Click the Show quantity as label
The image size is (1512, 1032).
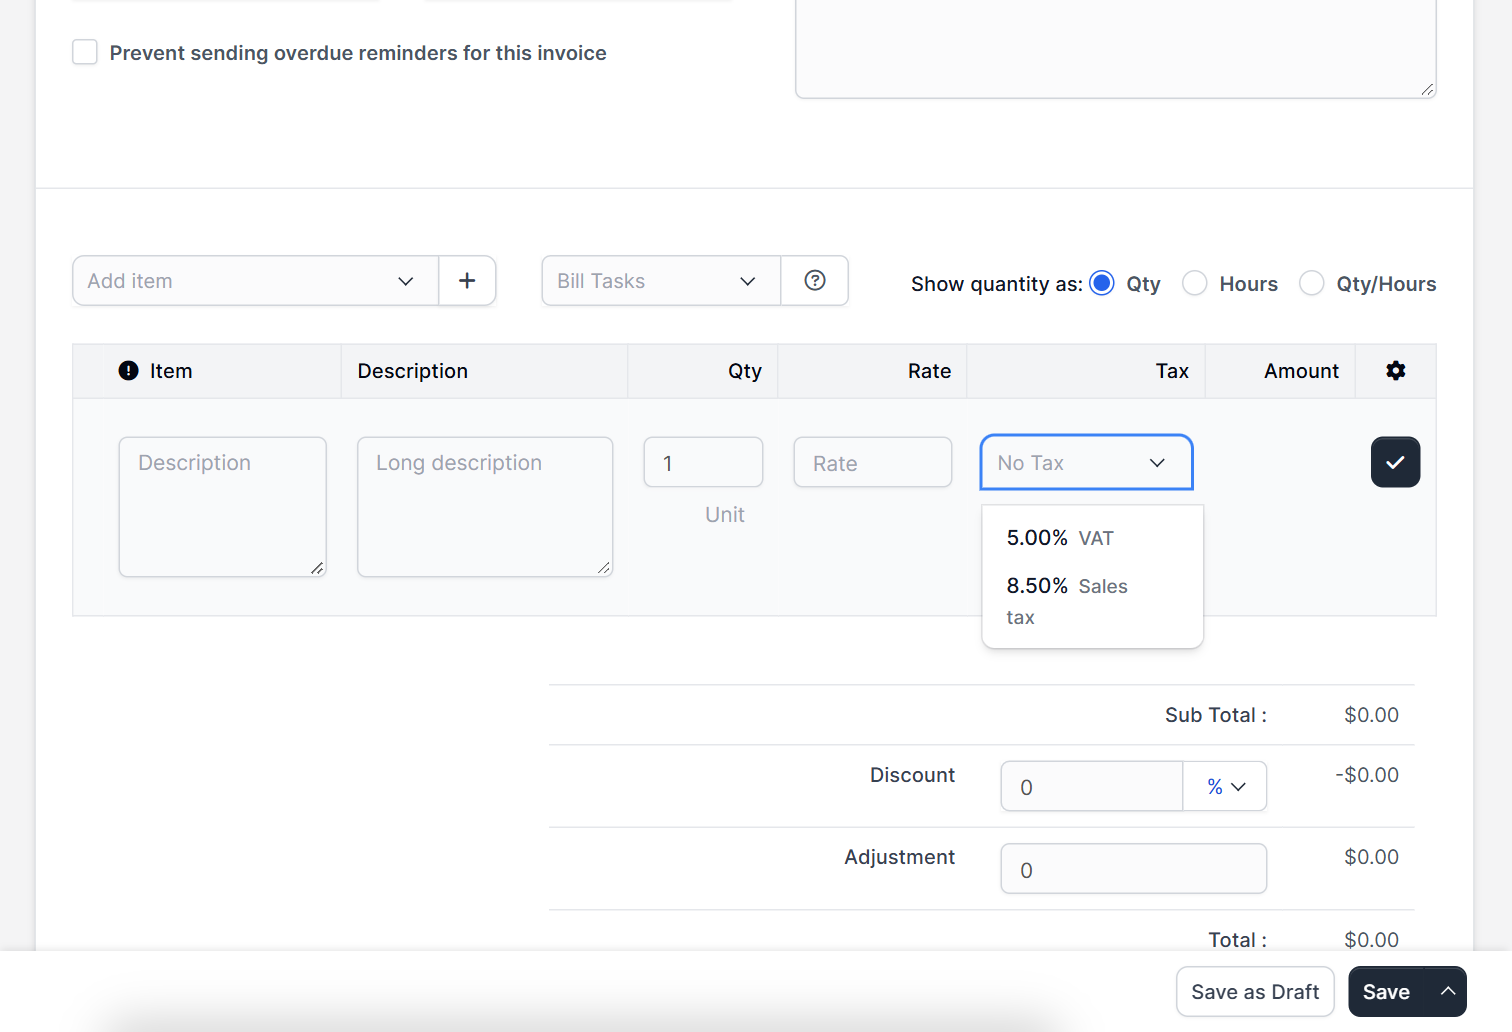pos(996,284)
